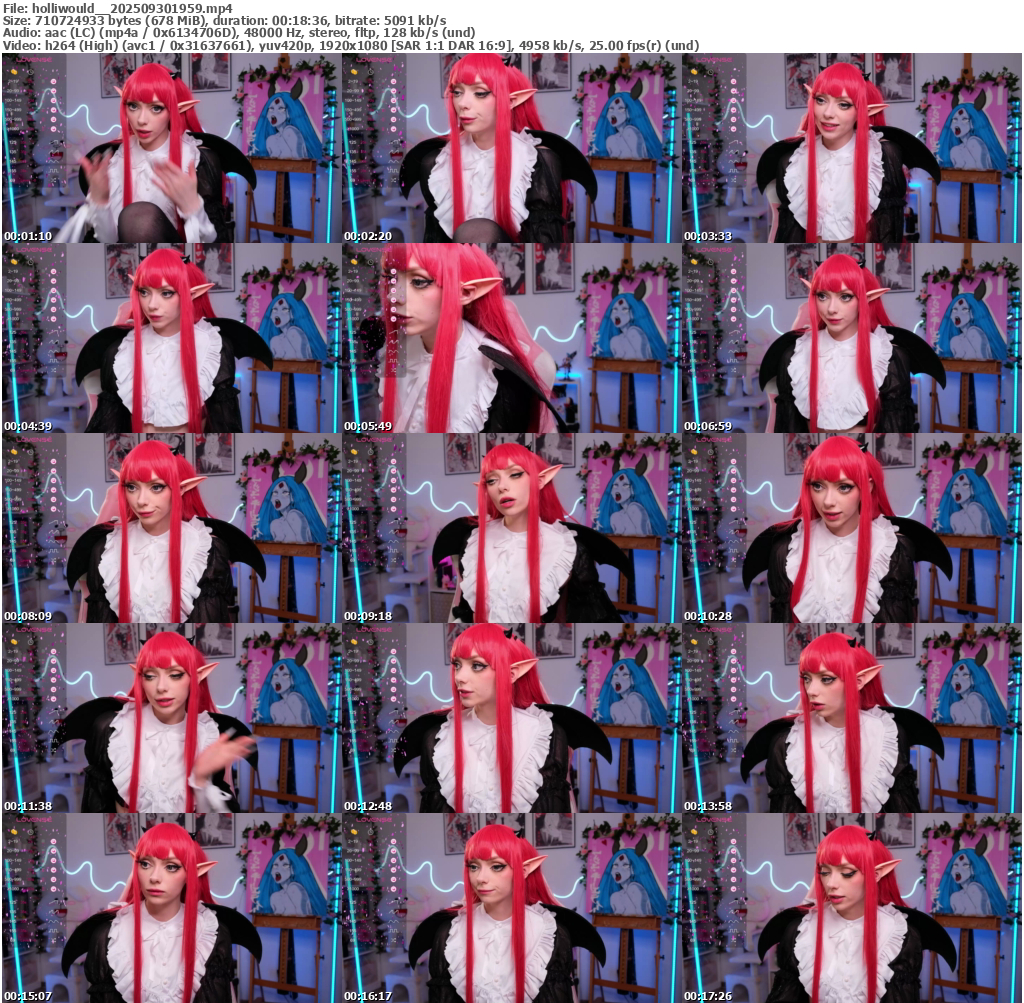Click the frame at 00:13:58

pos(852,718)
